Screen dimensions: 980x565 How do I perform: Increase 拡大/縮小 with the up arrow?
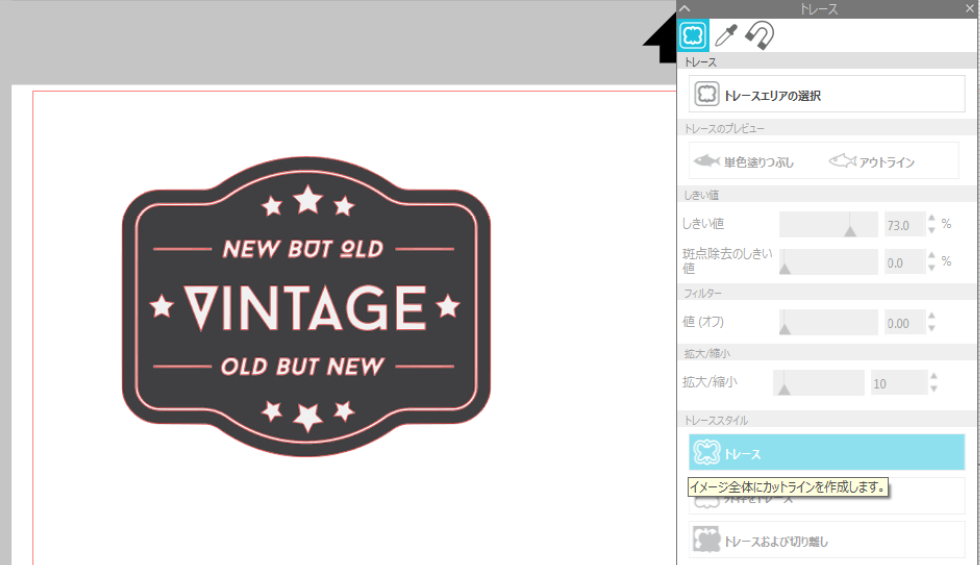tap(934, 376)
